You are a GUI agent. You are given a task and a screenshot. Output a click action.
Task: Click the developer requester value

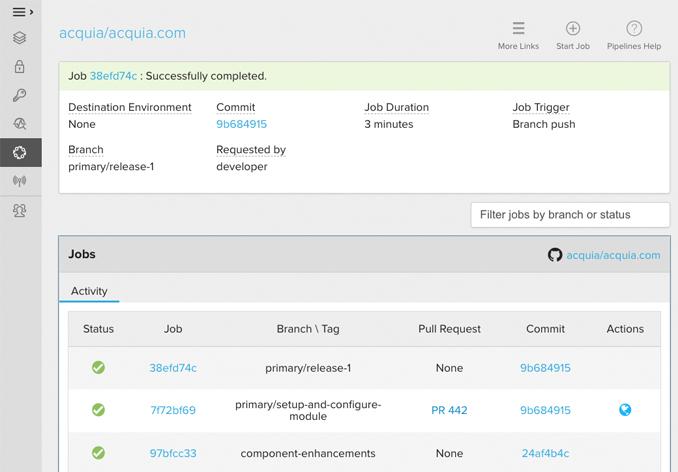(242, 167)
